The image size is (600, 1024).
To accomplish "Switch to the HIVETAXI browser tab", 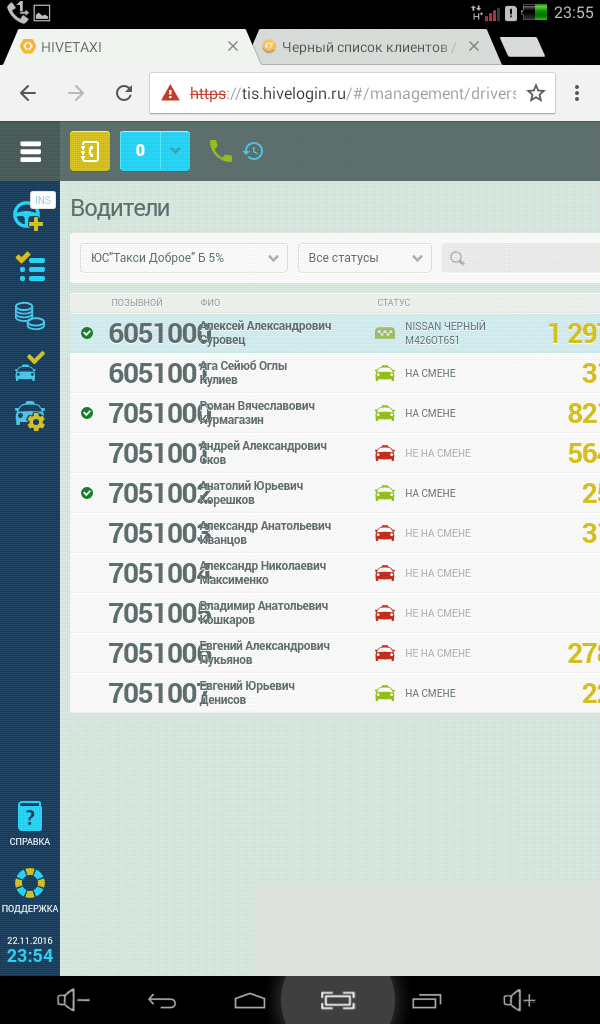I will pyautogui.click(x=120, y=47).
